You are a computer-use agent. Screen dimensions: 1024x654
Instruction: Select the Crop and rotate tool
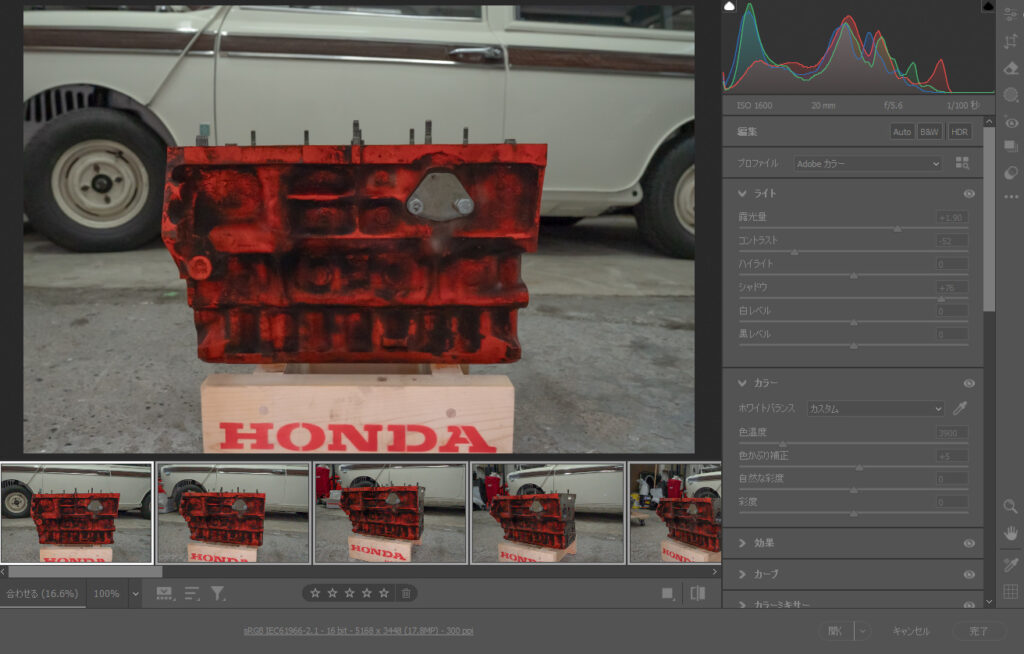tap(1011, 41)
